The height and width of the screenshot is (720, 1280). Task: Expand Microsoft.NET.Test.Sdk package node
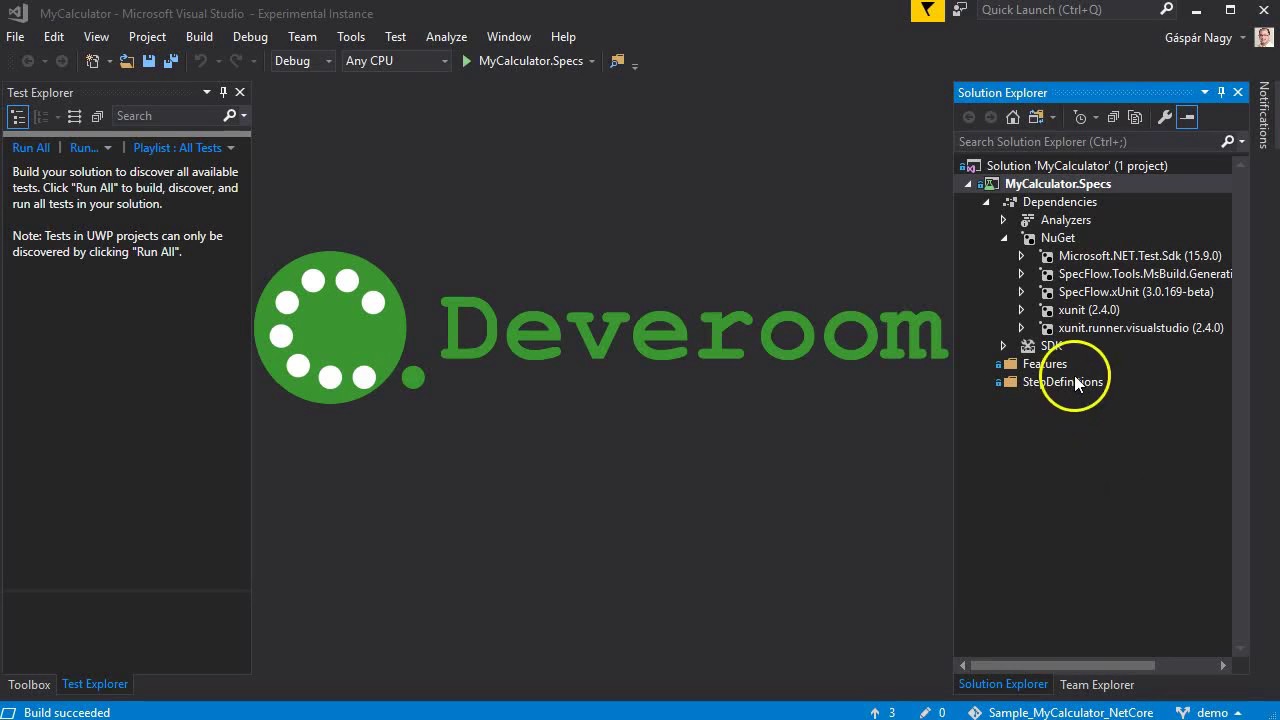tap(1021, 256)
